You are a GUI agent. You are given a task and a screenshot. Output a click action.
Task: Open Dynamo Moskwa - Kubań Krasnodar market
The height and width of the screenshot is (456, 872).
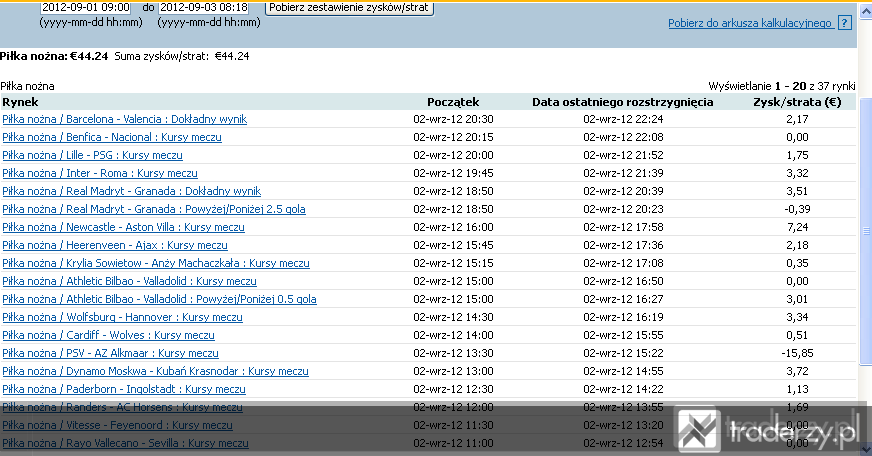point(155,371)
